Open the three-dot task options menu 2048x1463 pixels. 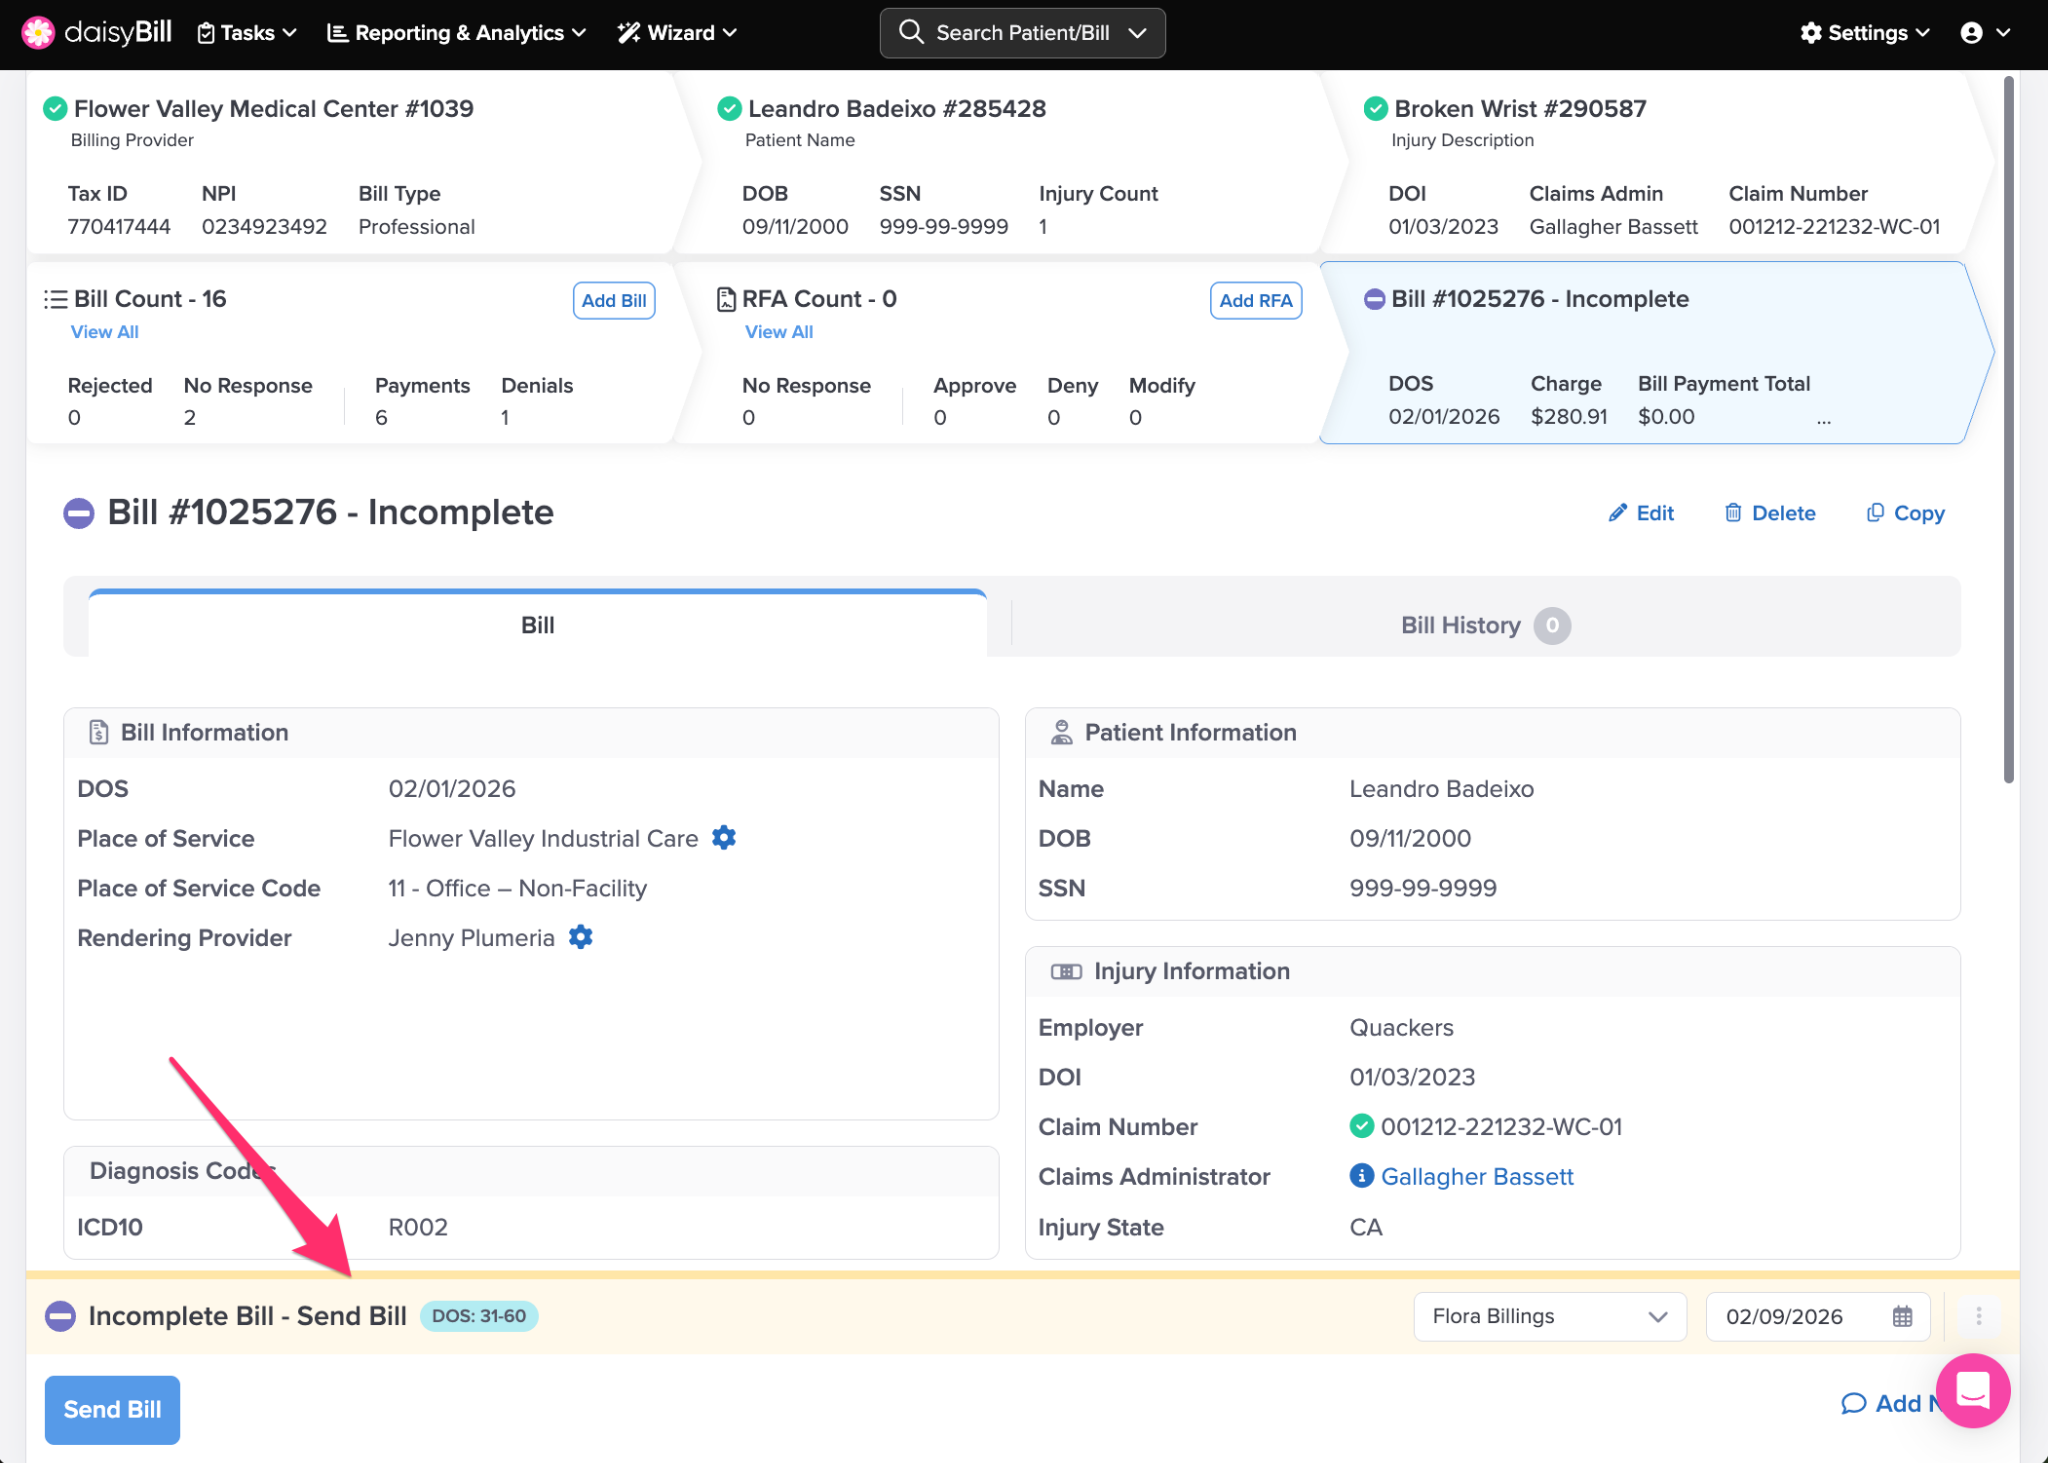tap(1978, 1316)
